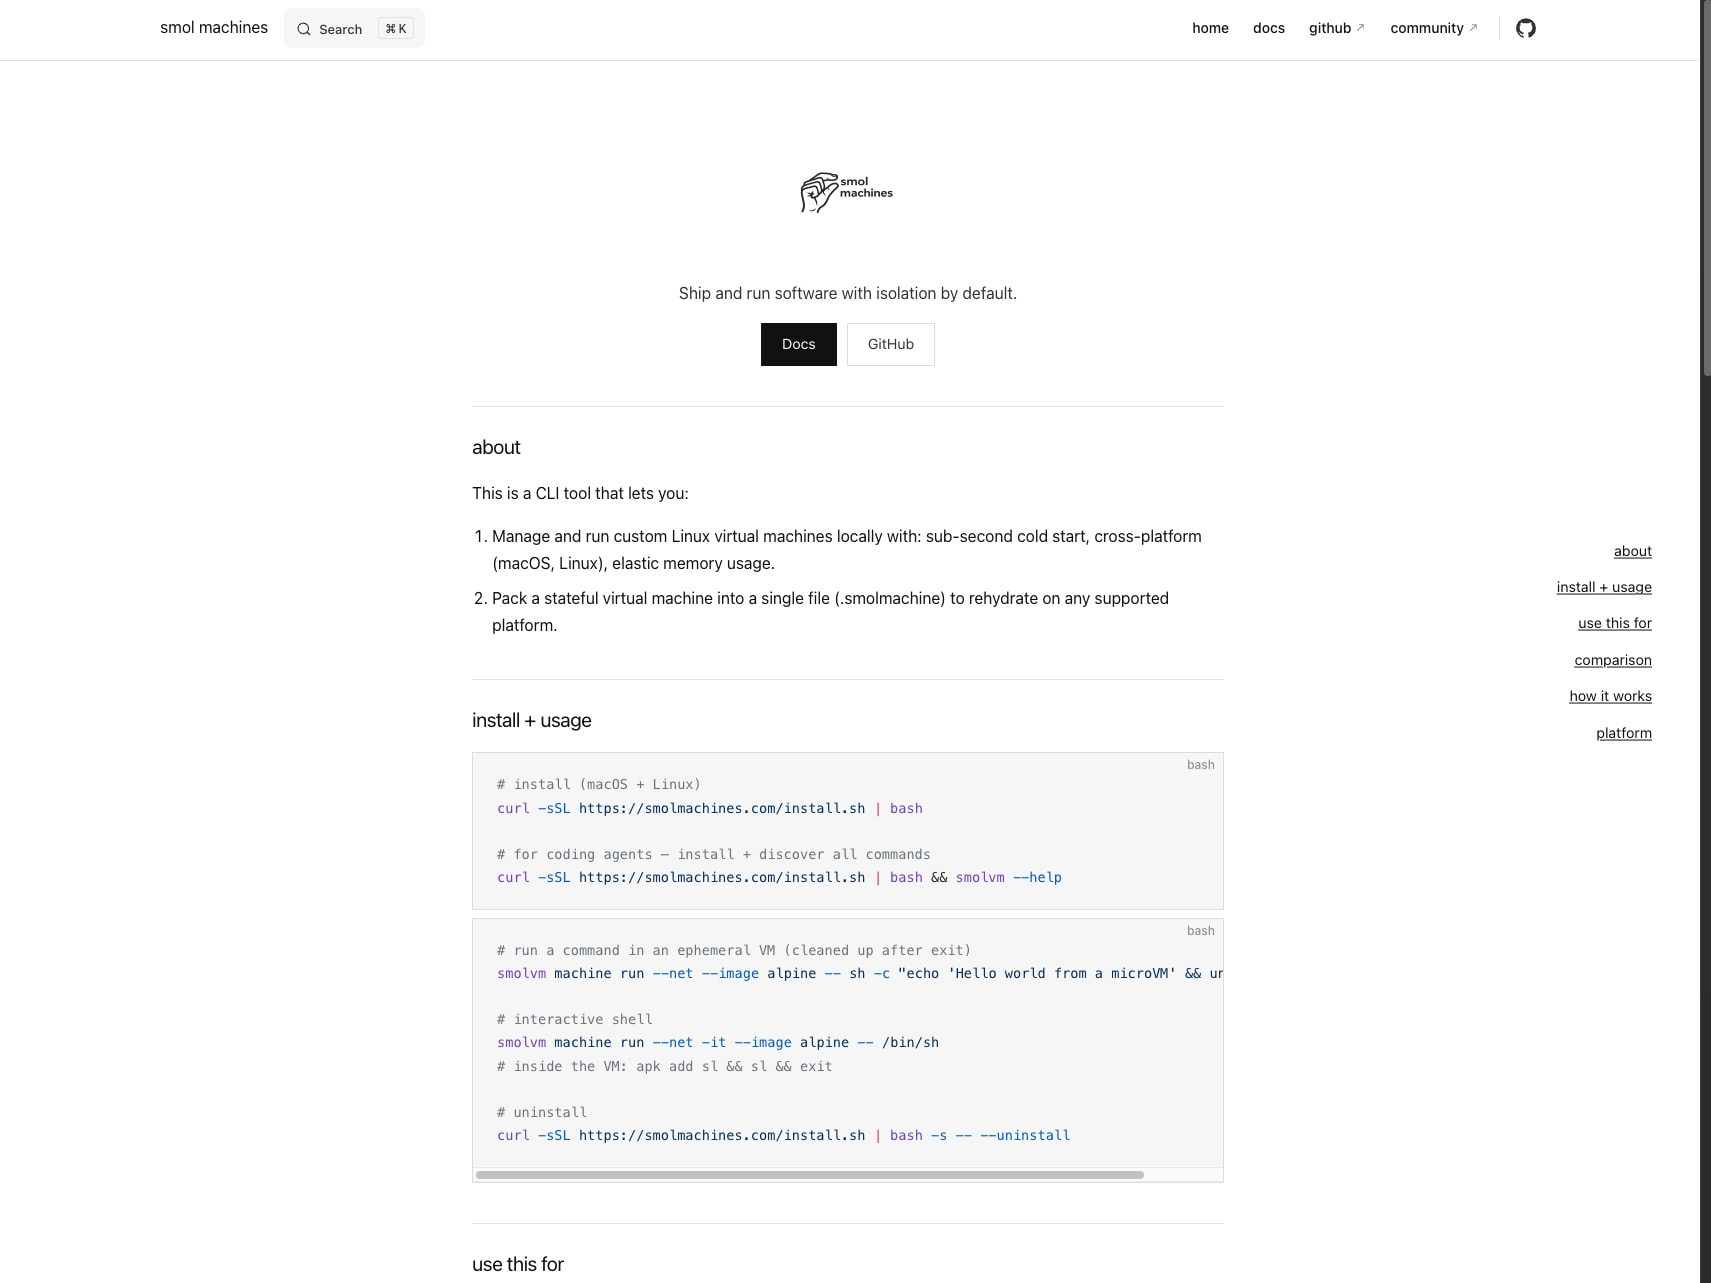Click 'This is a CLI tool that lets you:'

(580, 493)
